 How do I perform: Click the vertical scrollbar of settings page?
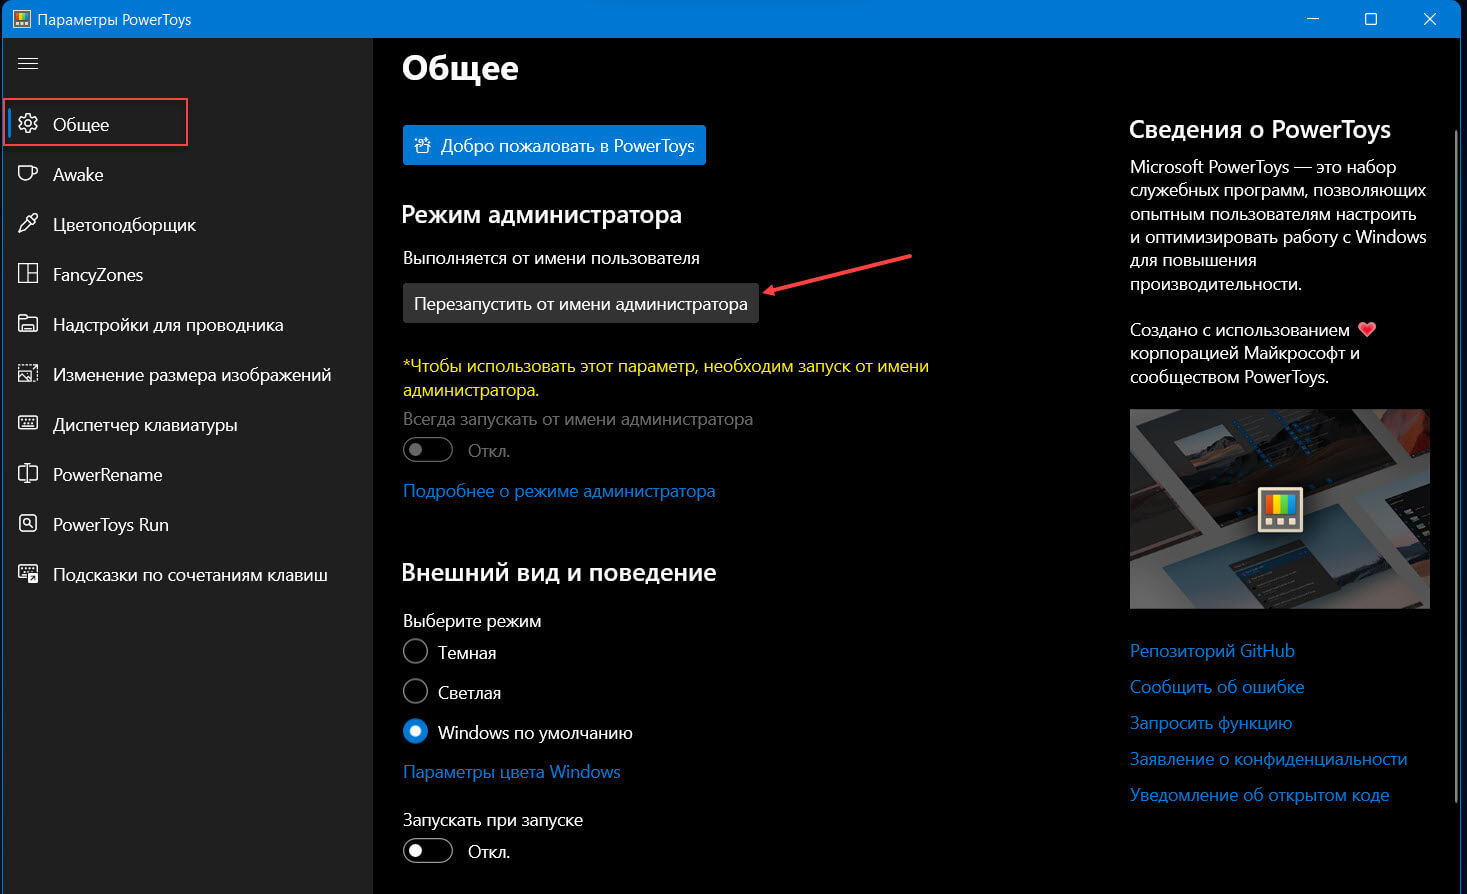point(1455,465)
